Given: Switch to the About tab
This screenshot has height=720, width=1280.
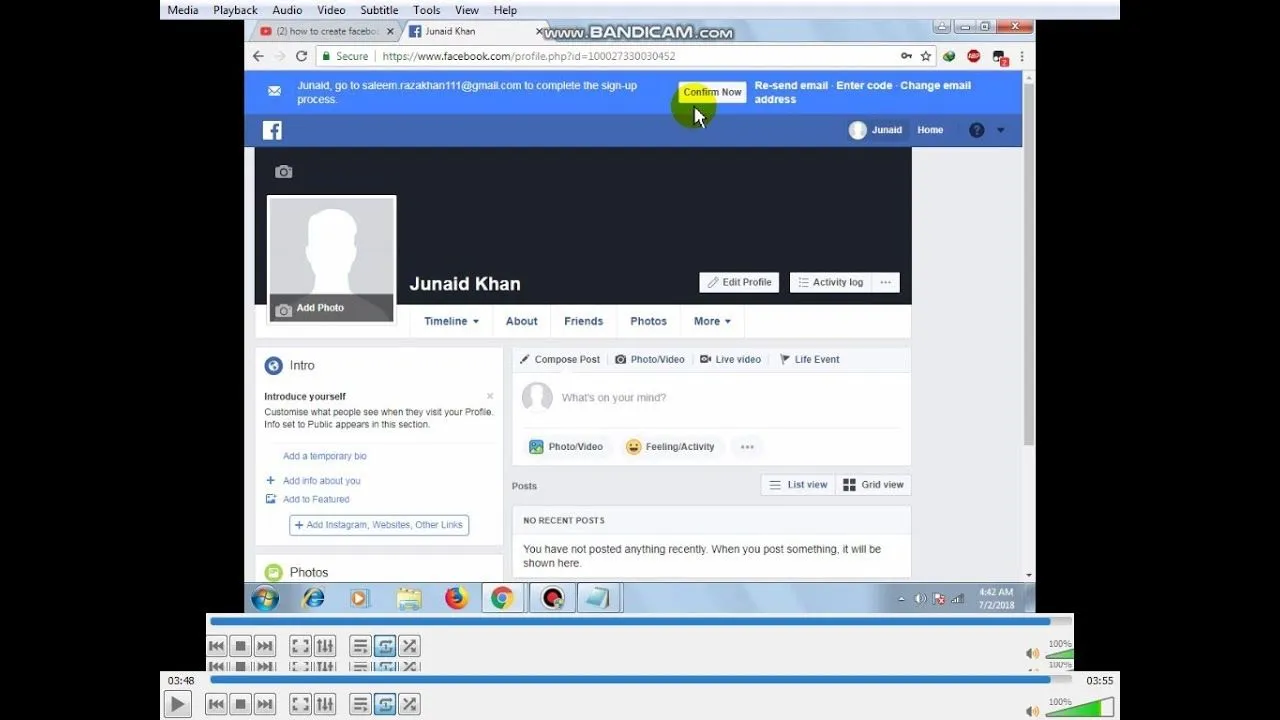Looking at the screenshot, I should [x=522, y=321].
